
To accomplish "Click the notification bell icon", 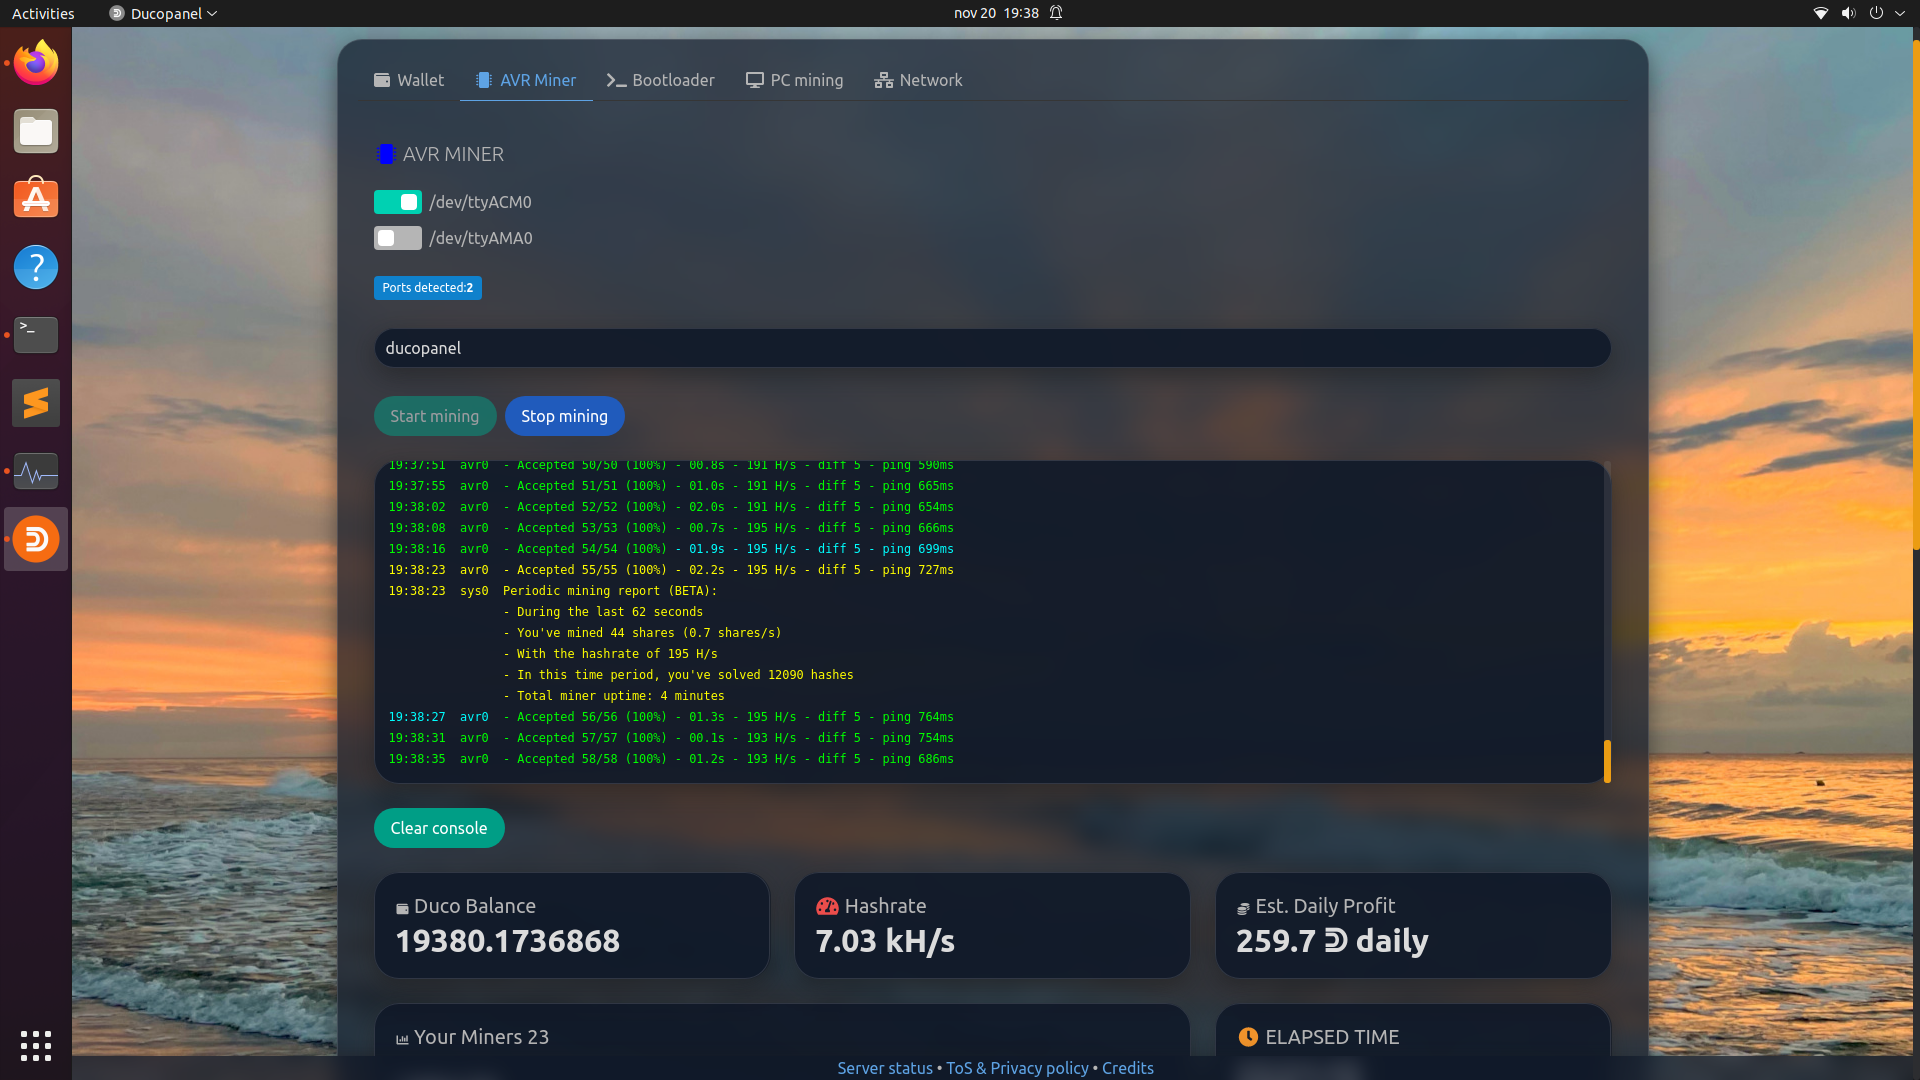I will coord(1056,13).
